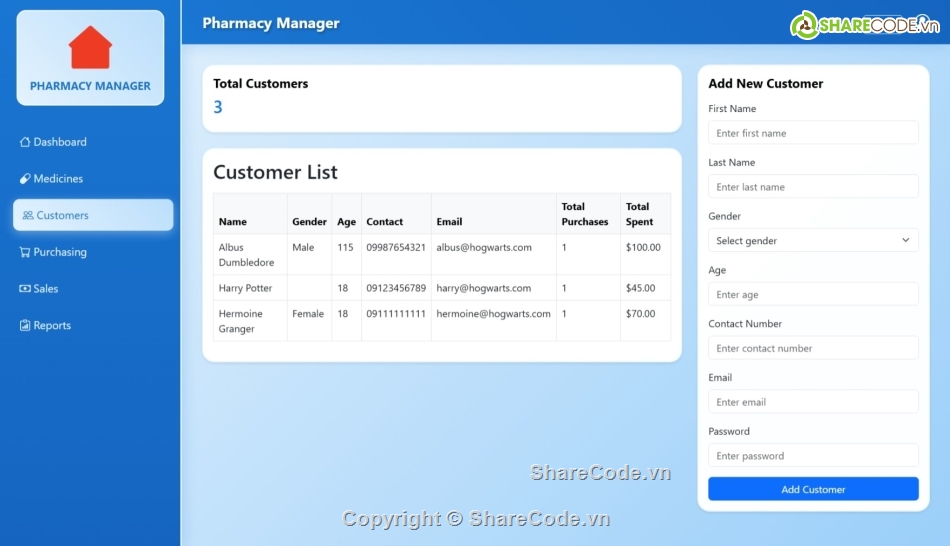Screen dimensions: 950x546
Task: Focus the Email input field
Action: (x=813, y=402)
